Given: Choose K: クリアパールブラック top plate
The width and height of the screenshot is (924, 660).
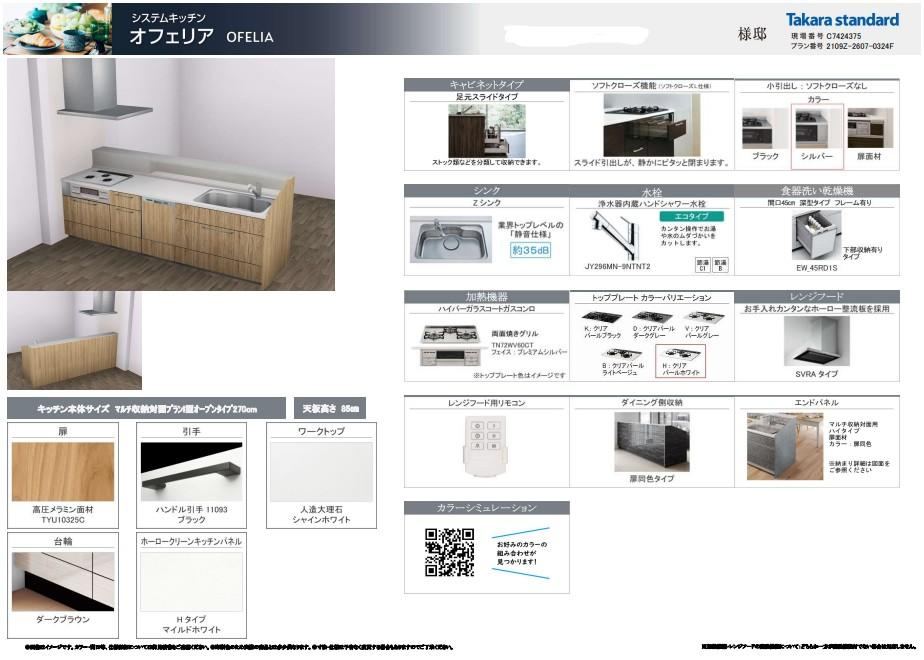Looking at the screenshot, I should click(602, 325).
